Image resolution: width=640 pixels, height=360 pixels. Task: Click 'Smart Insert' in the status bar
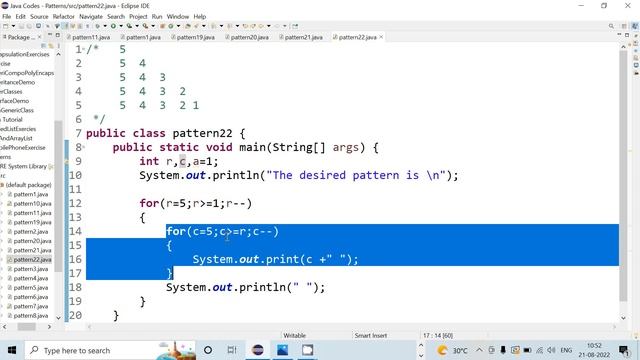pyautogui.click(x=371, y=336)
